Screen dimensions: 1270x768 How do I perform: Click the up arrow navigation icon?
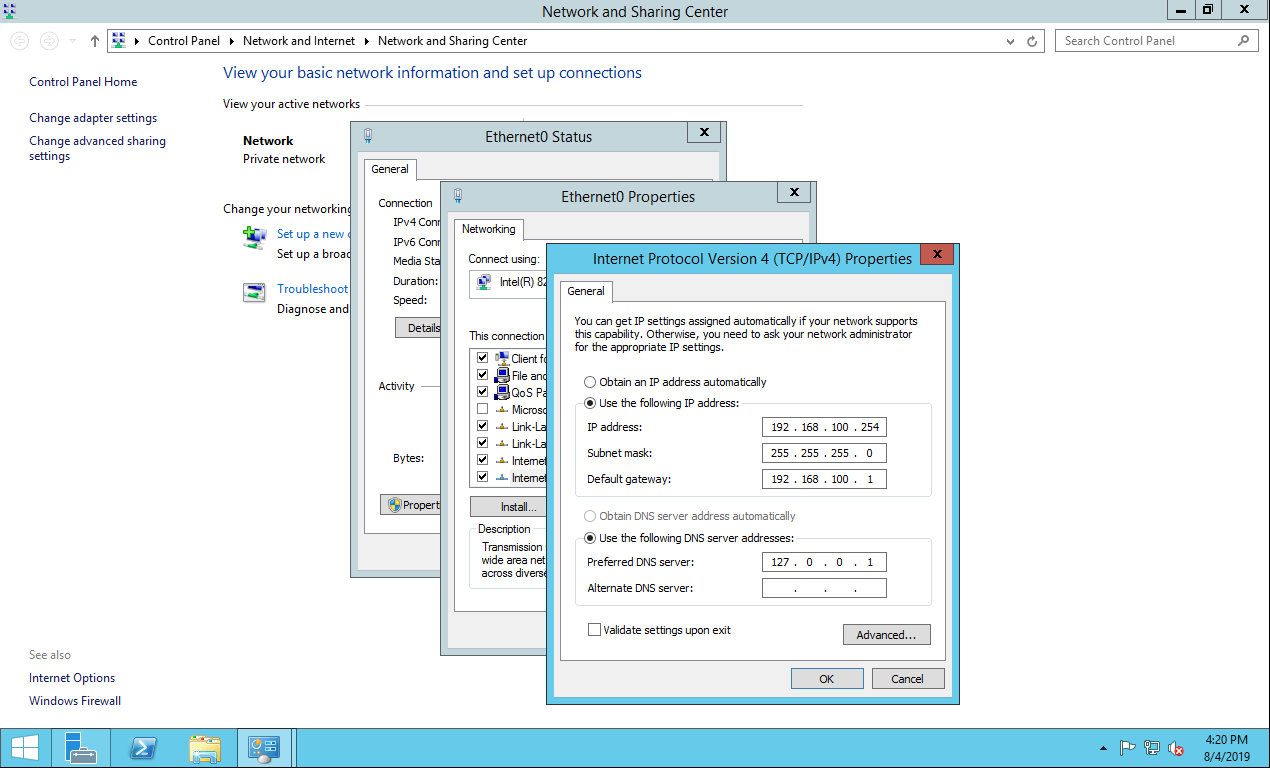pos(95,41)
